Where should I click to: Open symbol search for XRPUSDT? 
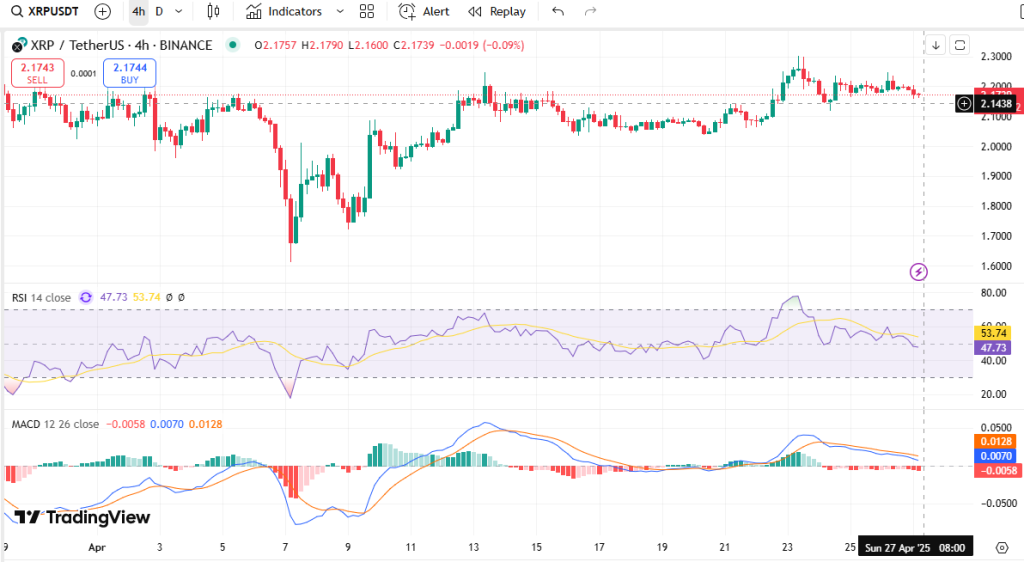[45, 12]
